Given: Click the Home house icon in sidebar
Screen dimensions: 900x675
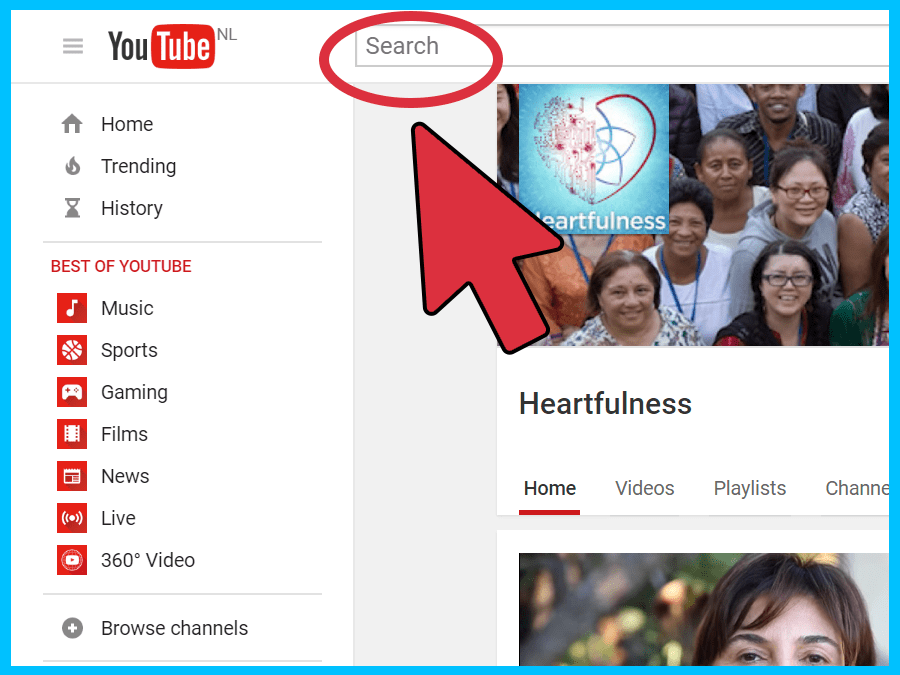Looking at the screenshot, I should (x=72, y=124).
